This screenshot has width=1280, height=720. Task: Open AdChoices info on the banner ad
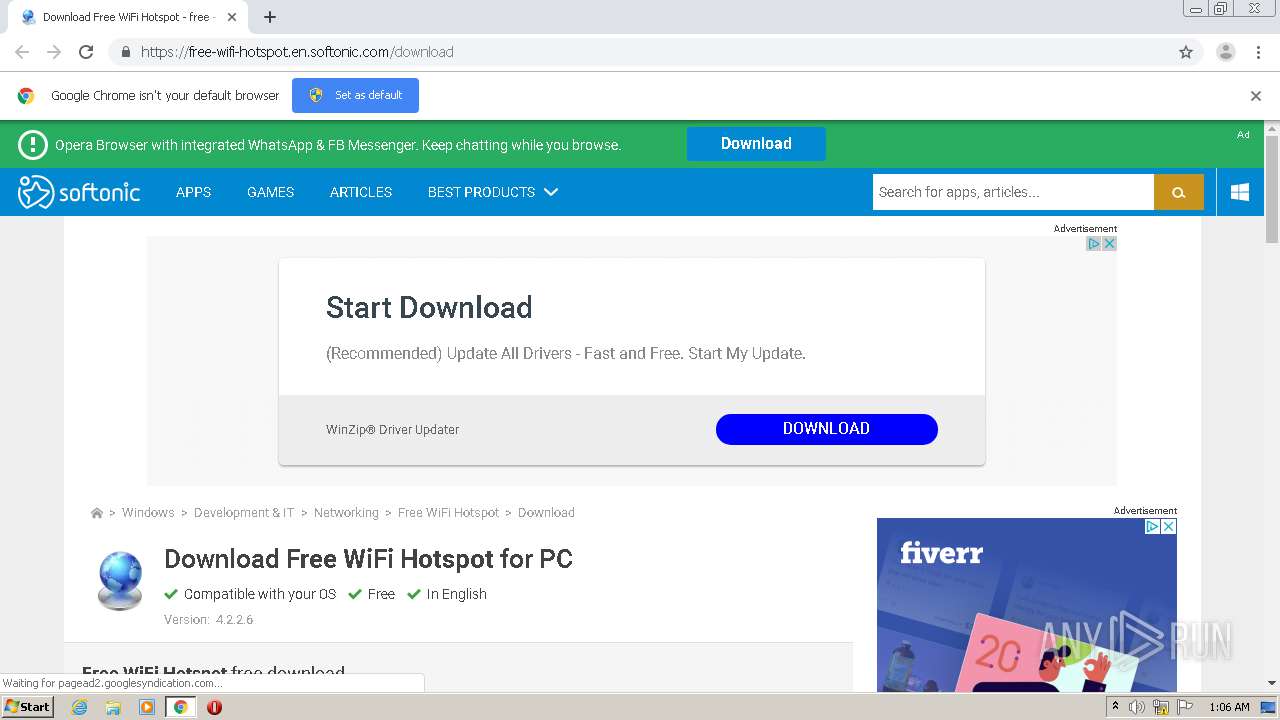pyautogui.click(x=1094, y=244)
